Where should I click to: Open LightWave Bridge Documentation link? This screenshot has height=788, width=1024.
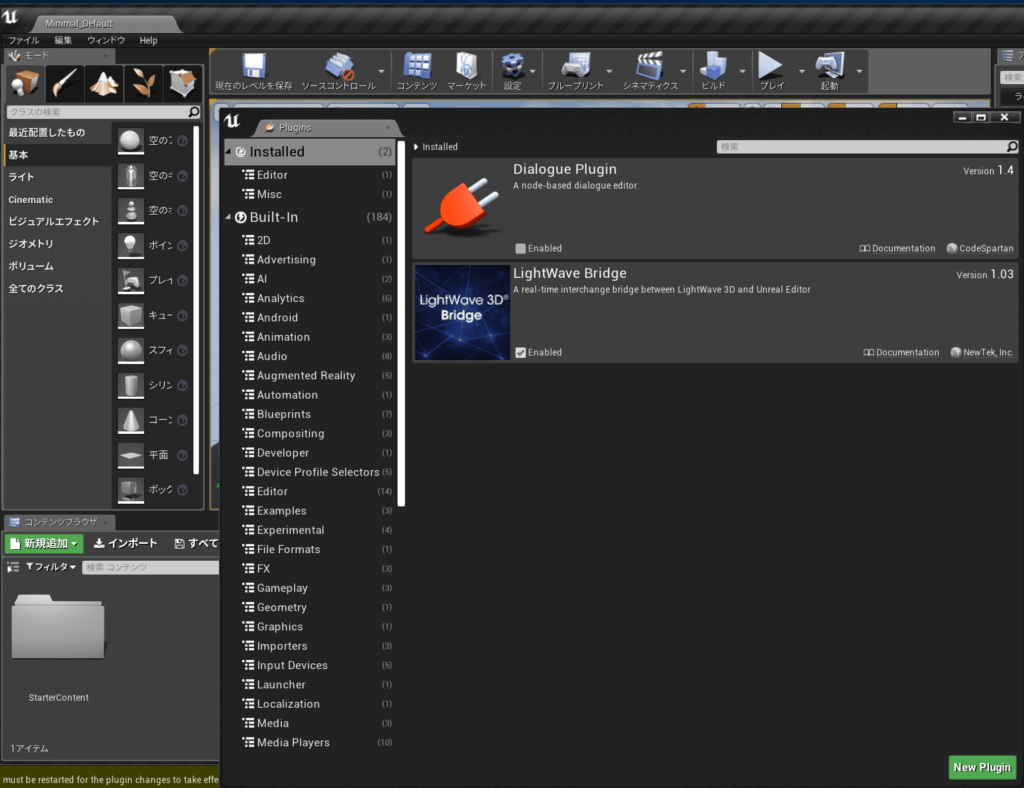[901, 353]
